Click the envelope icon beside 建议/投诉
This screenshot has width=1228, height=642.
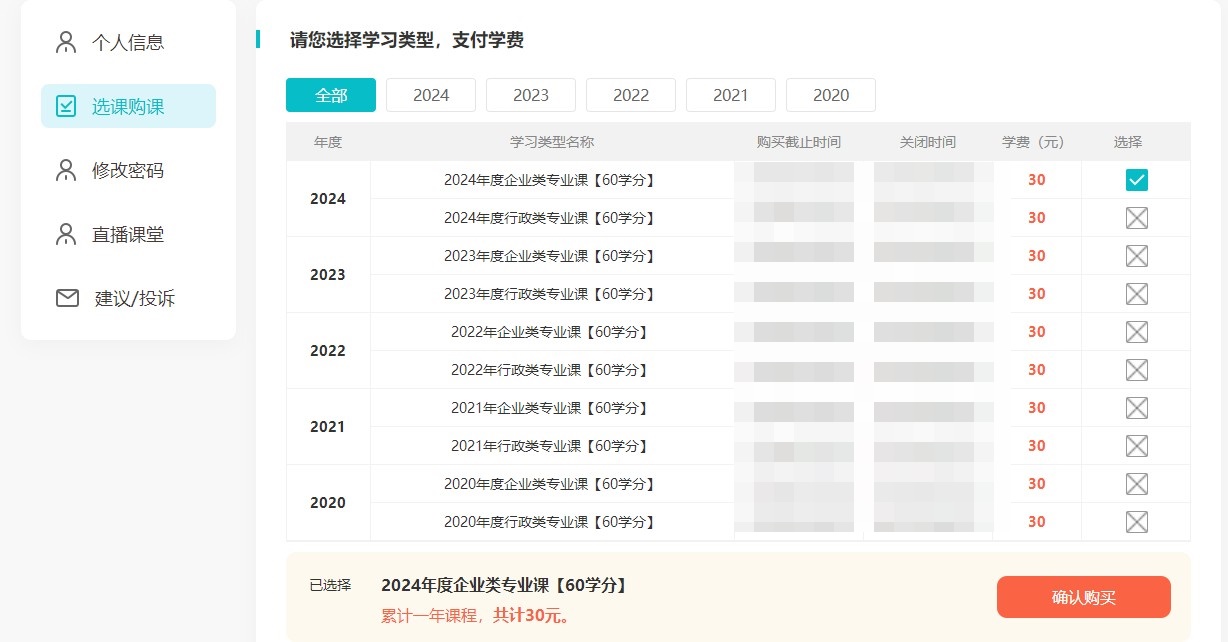pyautogui.click(x=67, y=298)
